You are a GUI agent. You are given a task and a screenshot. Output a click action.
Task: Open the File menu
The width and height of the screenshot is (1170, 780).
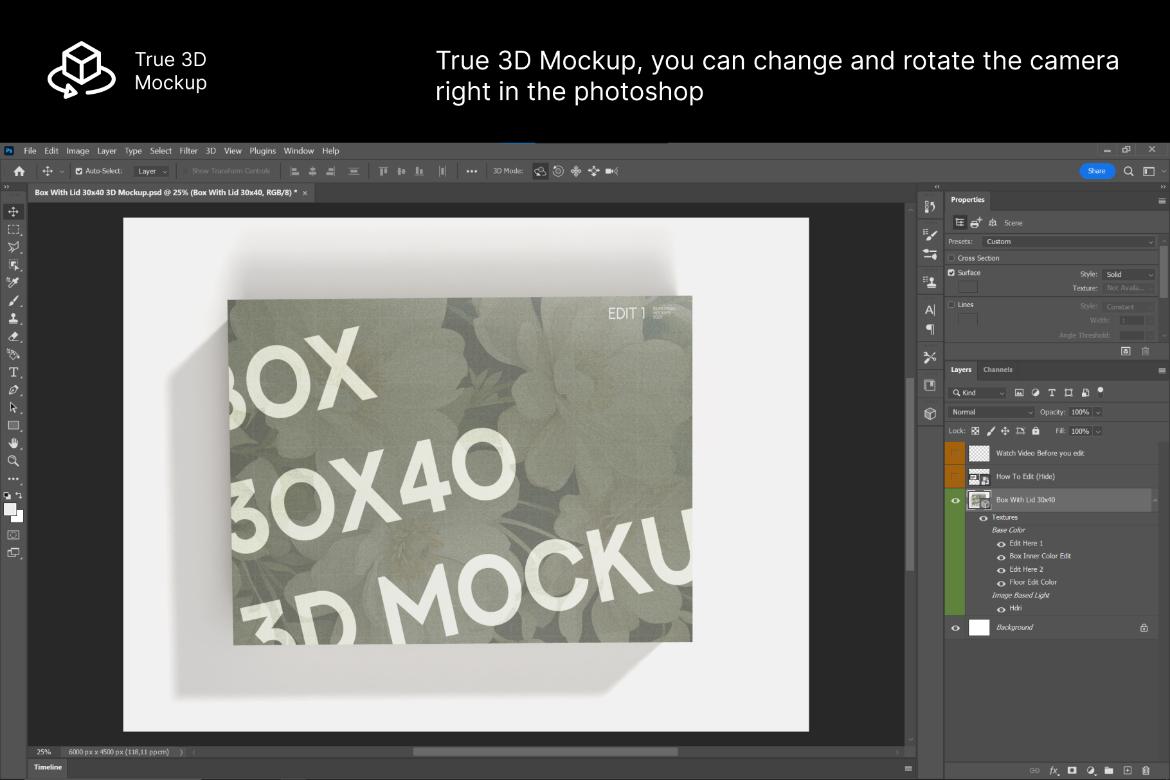[30, 151]
